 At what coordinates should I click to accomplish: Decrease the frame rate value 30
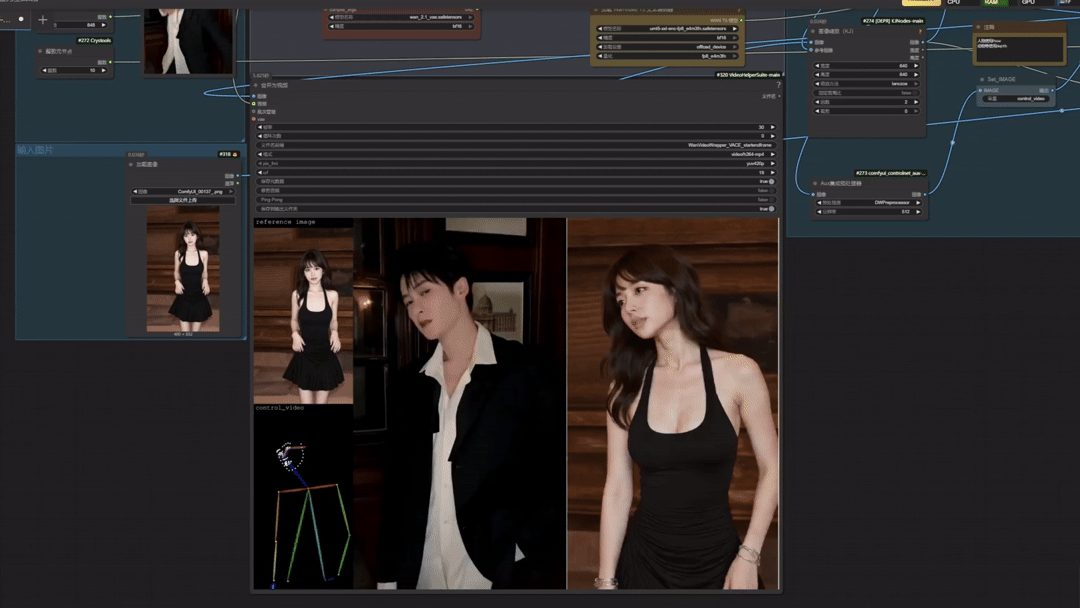[260, 127]
